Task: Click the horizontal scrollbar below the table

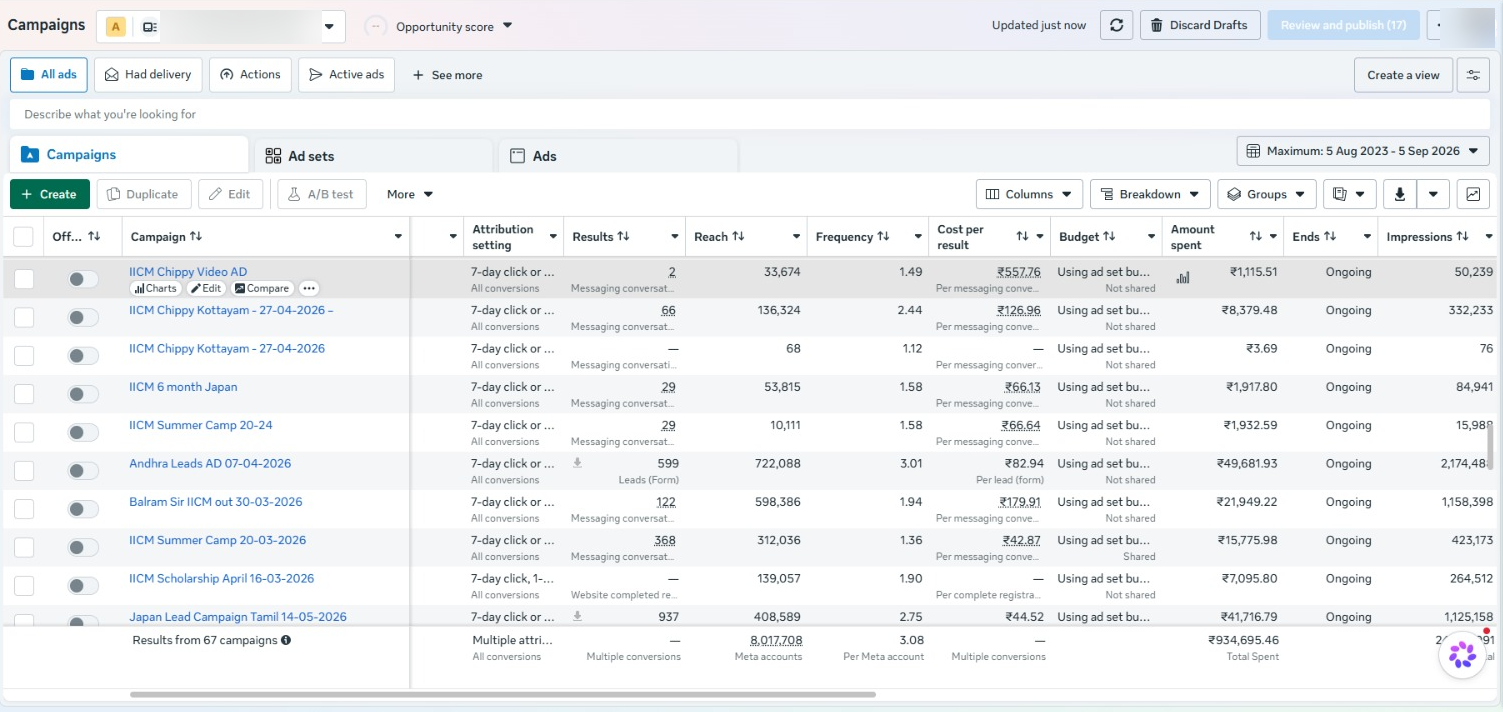Action: point(502,694)
